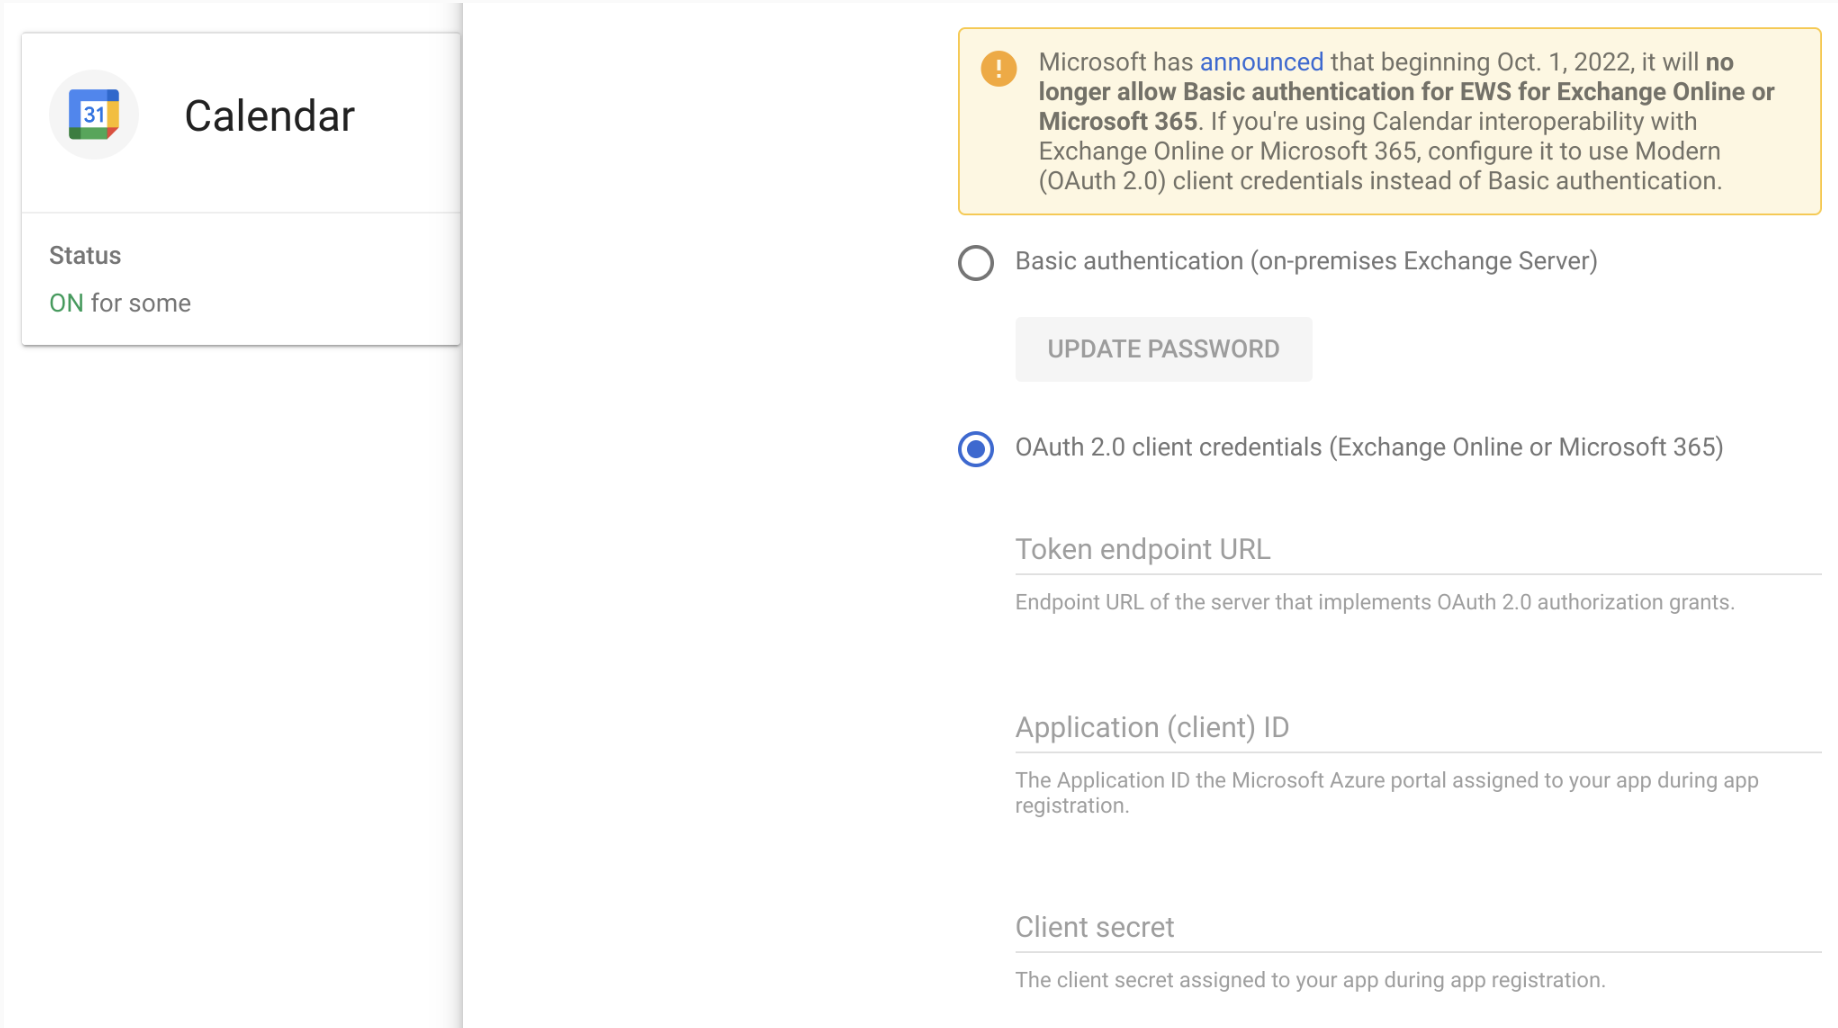Click the Google Calendar app icon
Screen dimensions: 1838x1028
pyautogui.click(x=93, y=114)
